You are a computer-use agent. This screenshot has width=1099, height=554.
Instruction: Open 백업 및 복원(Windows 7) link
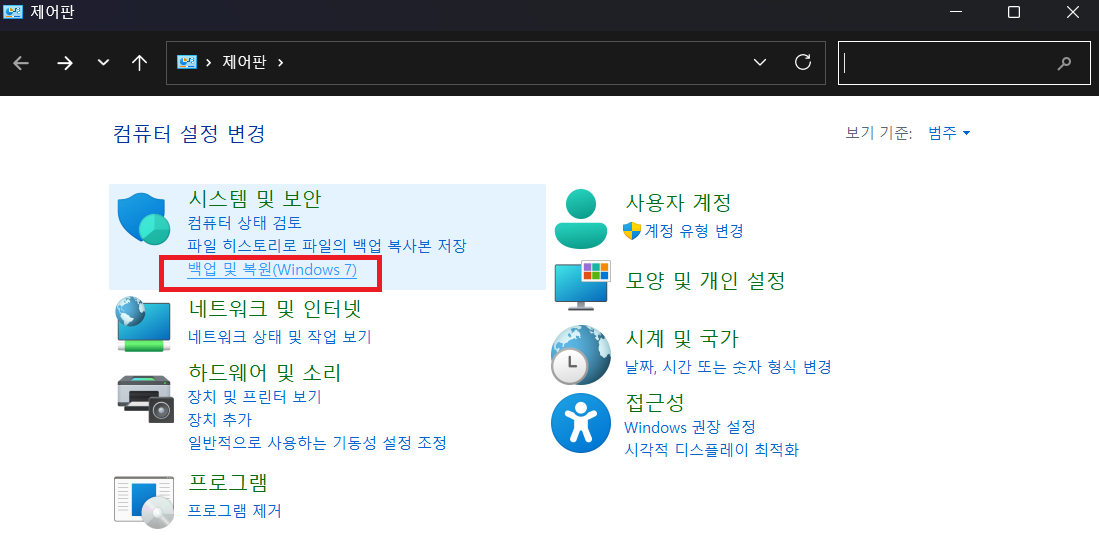coord(272,270)
